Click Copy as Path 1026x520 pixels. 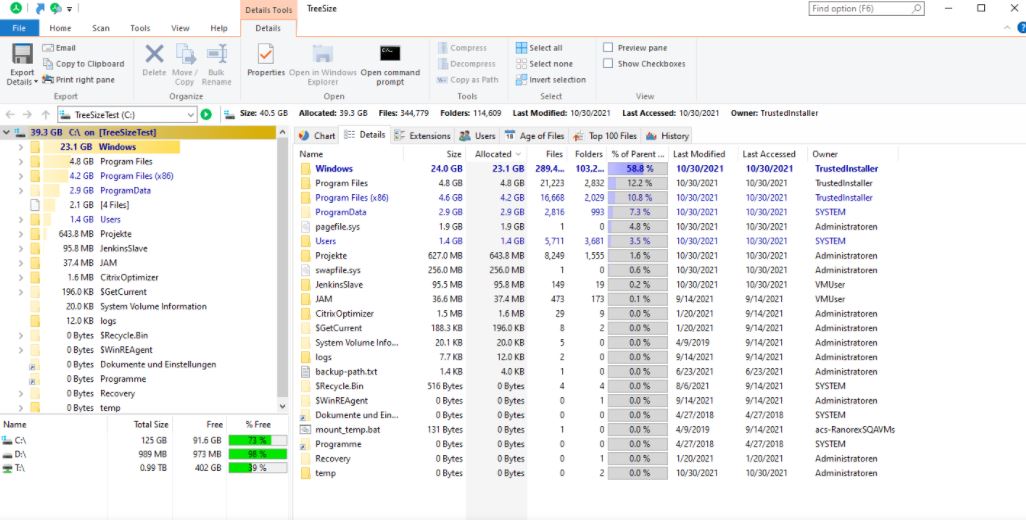click(x=468, y=79)
